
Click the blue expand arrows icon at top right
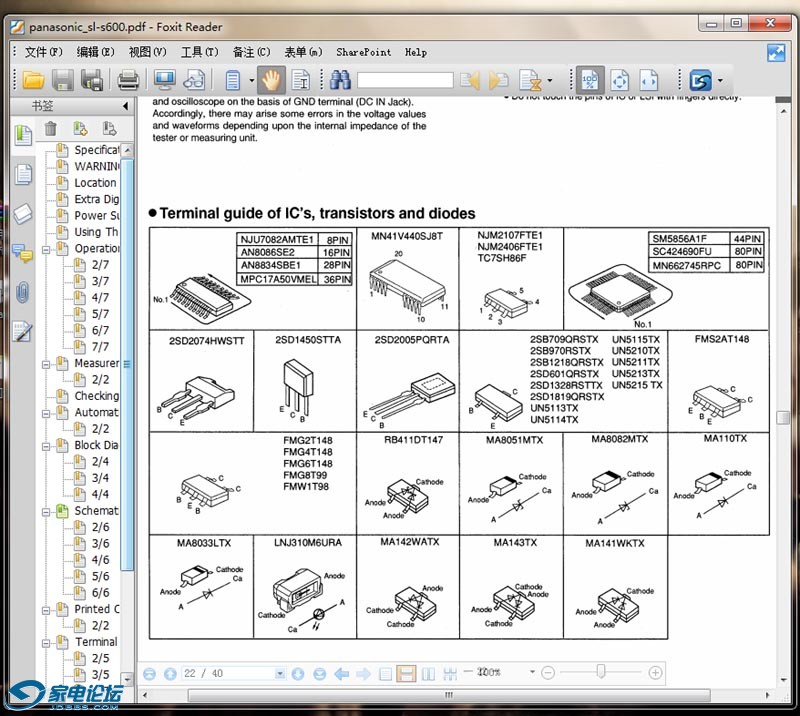[776, 53]
